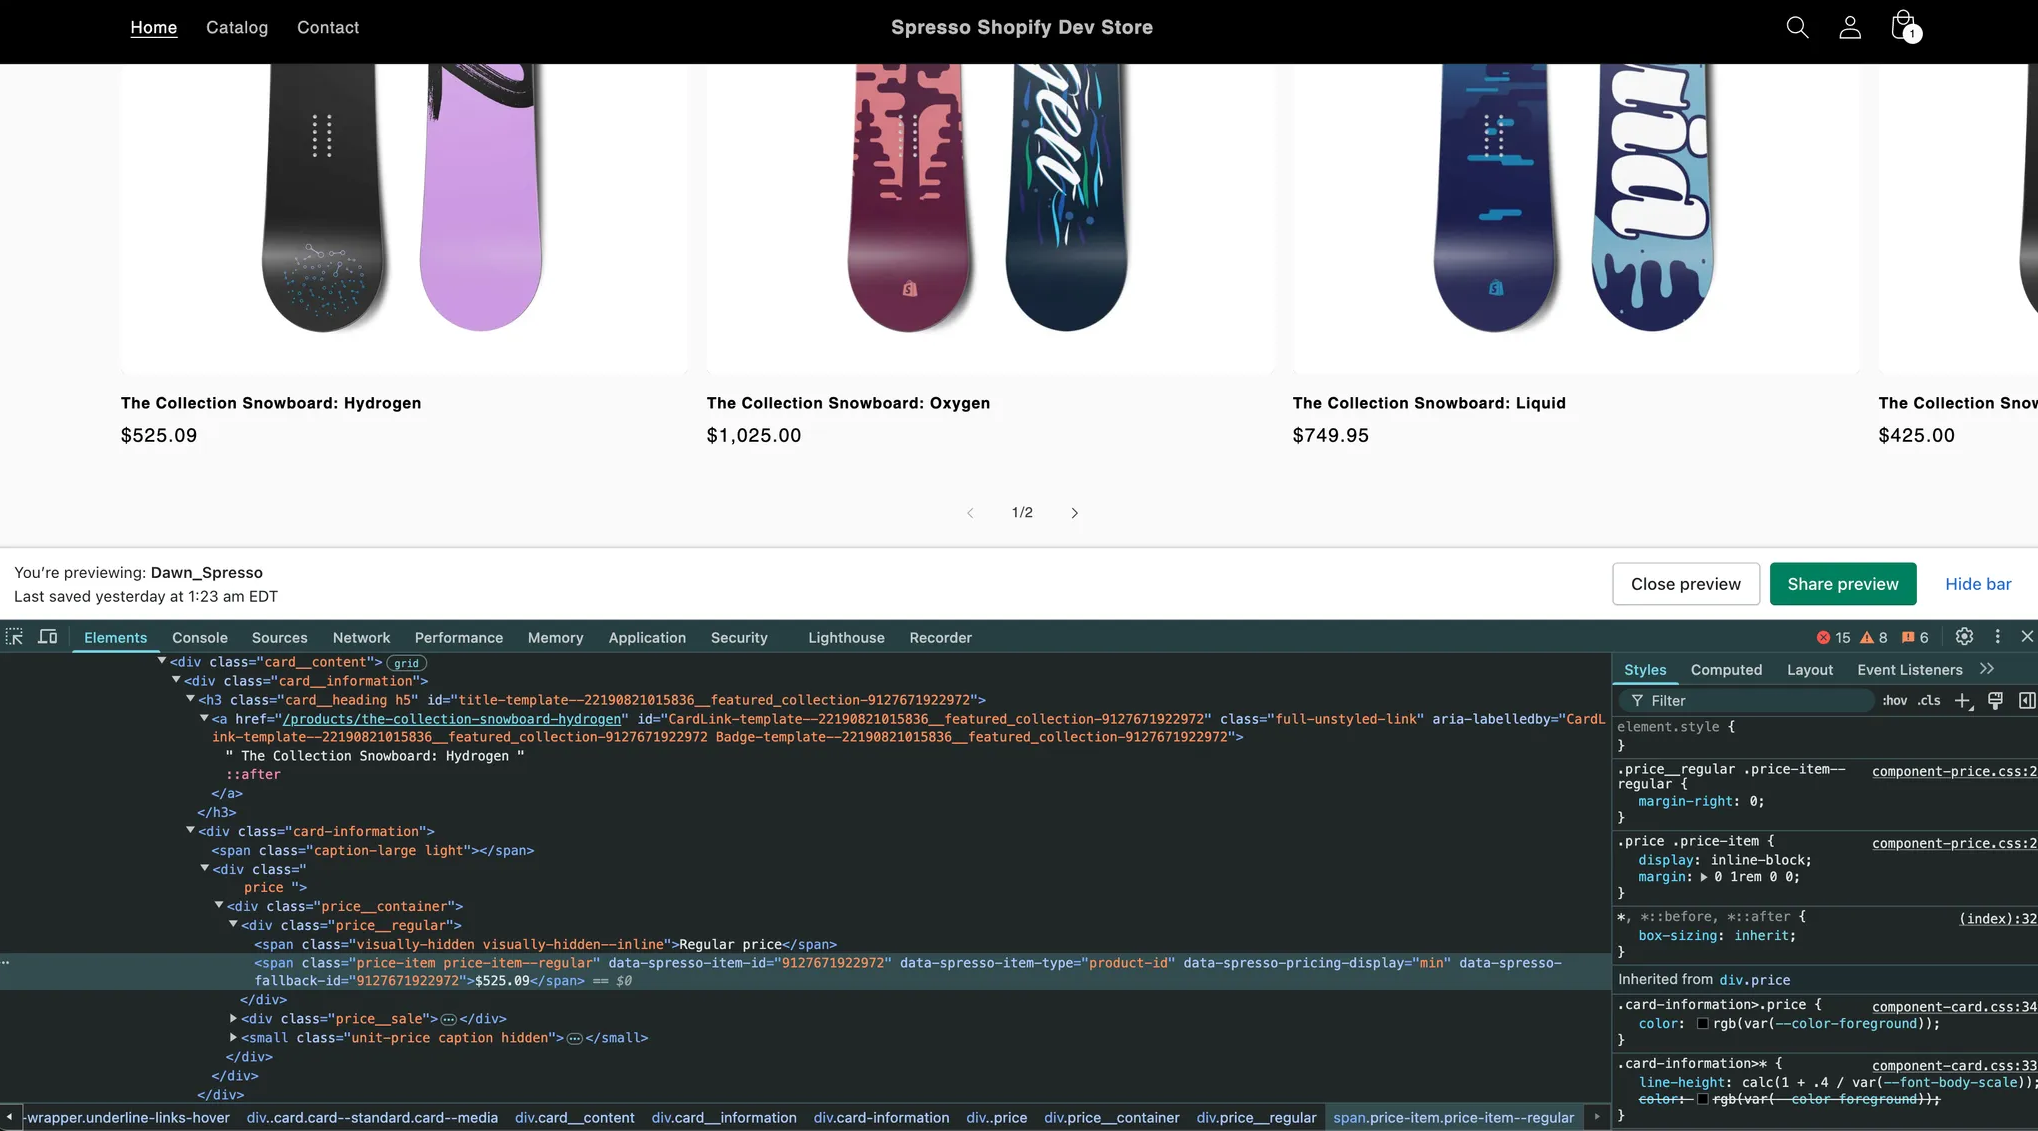
Task: Open component-card.css:34 source link
Action: (1954, 1007)
